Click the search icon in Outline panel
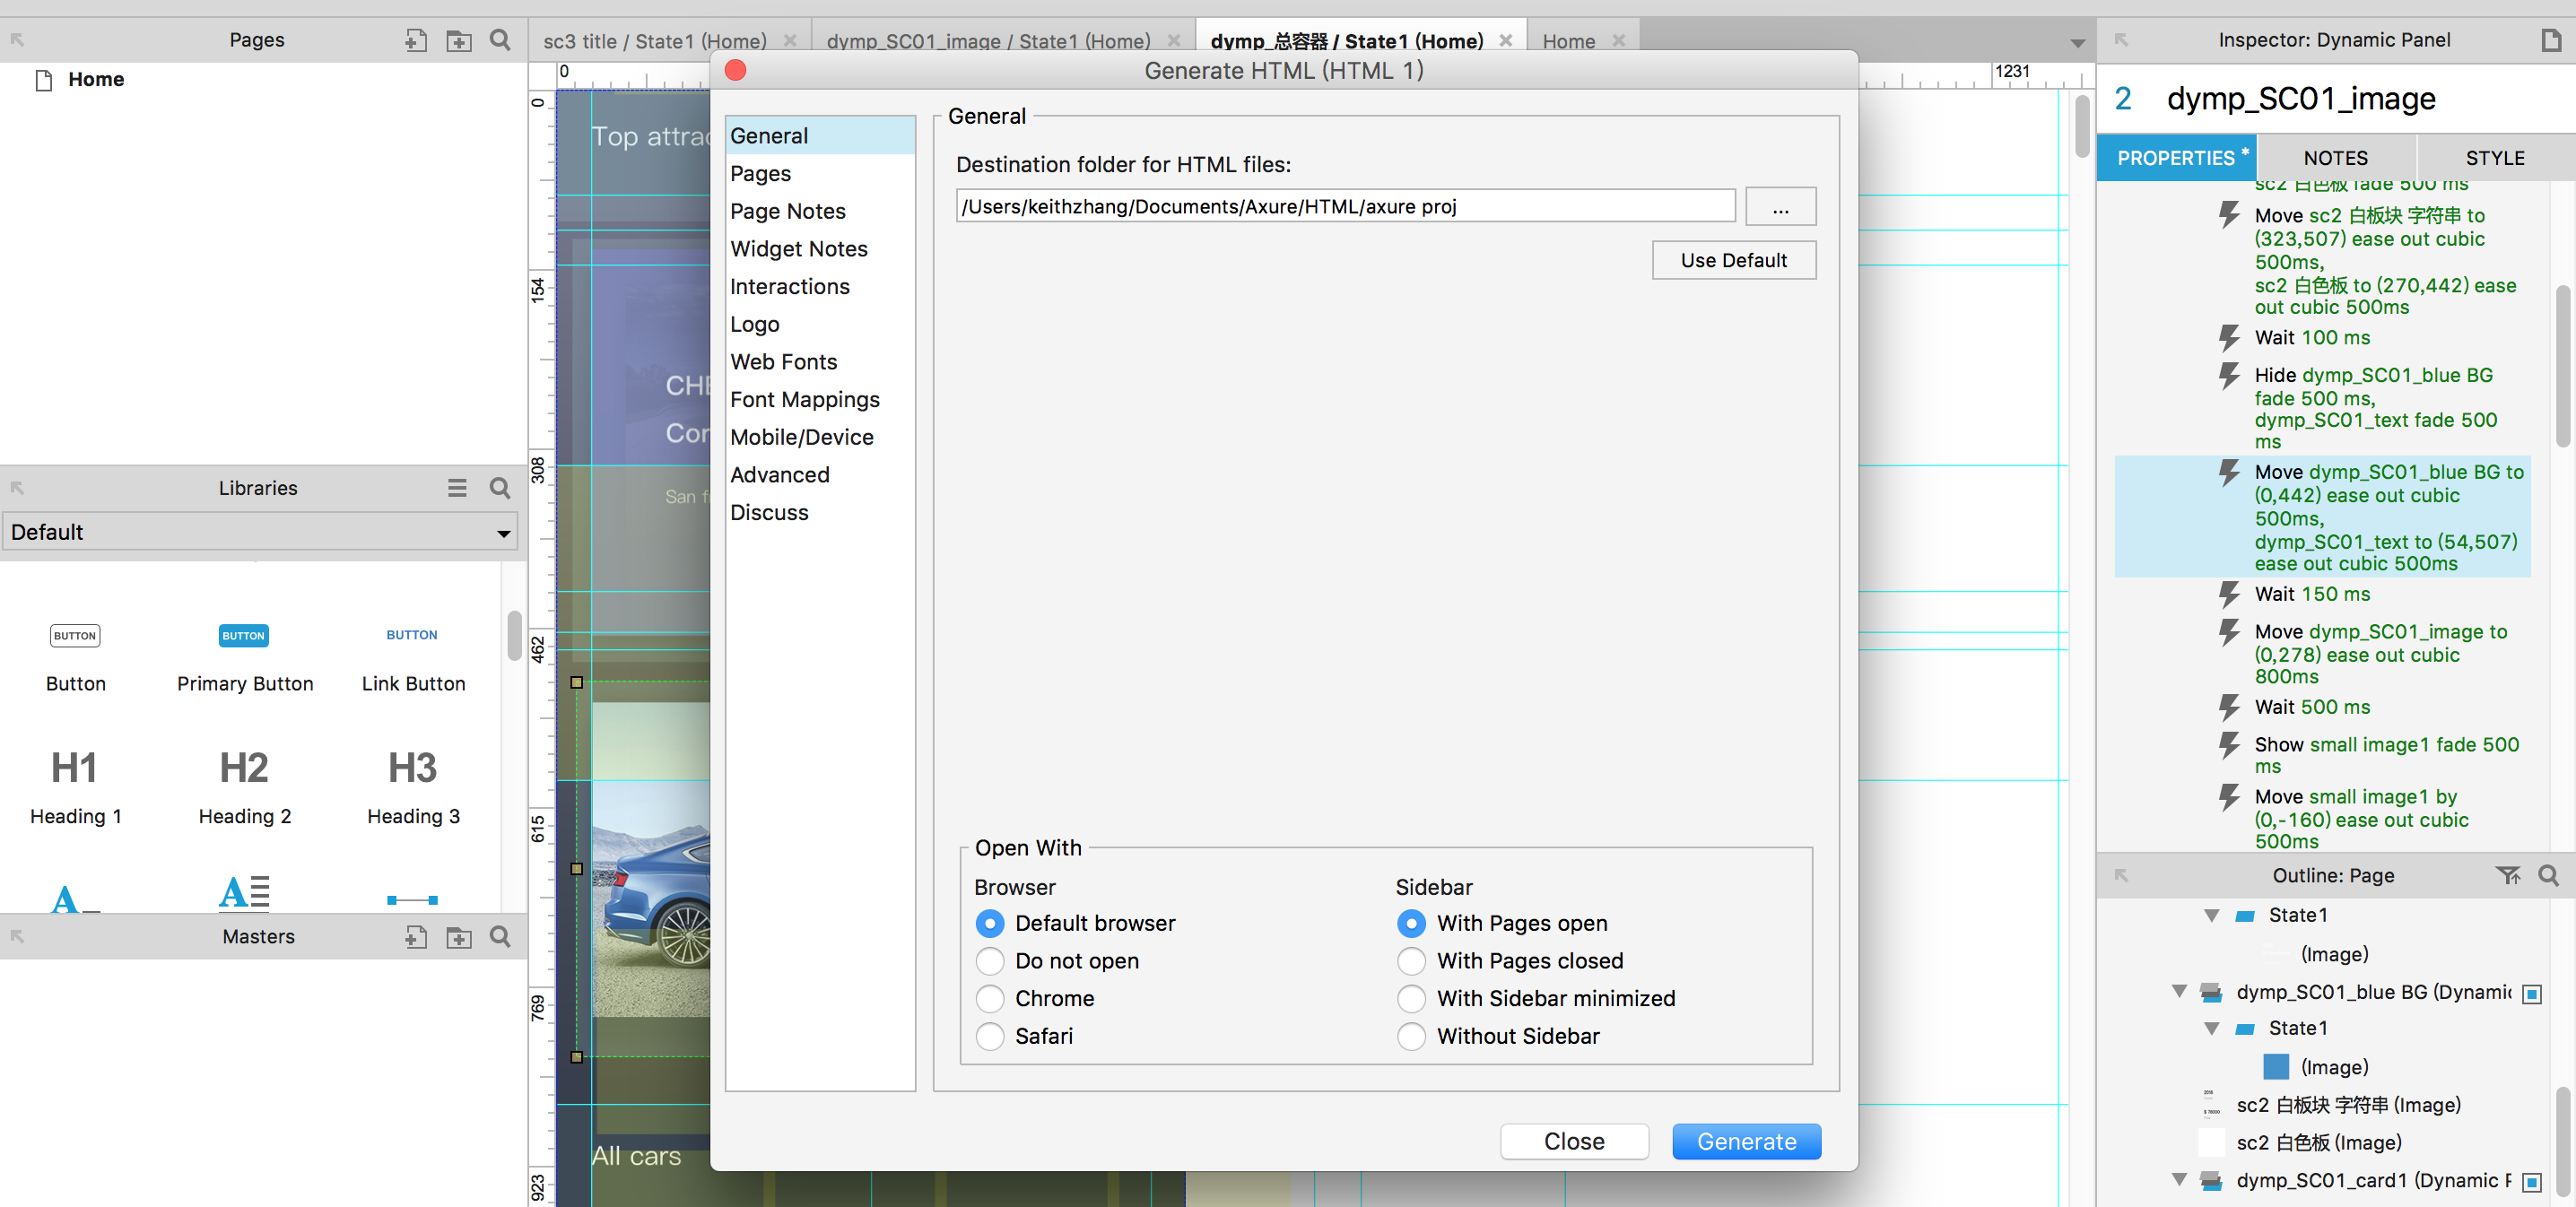 coord(2549,876)
